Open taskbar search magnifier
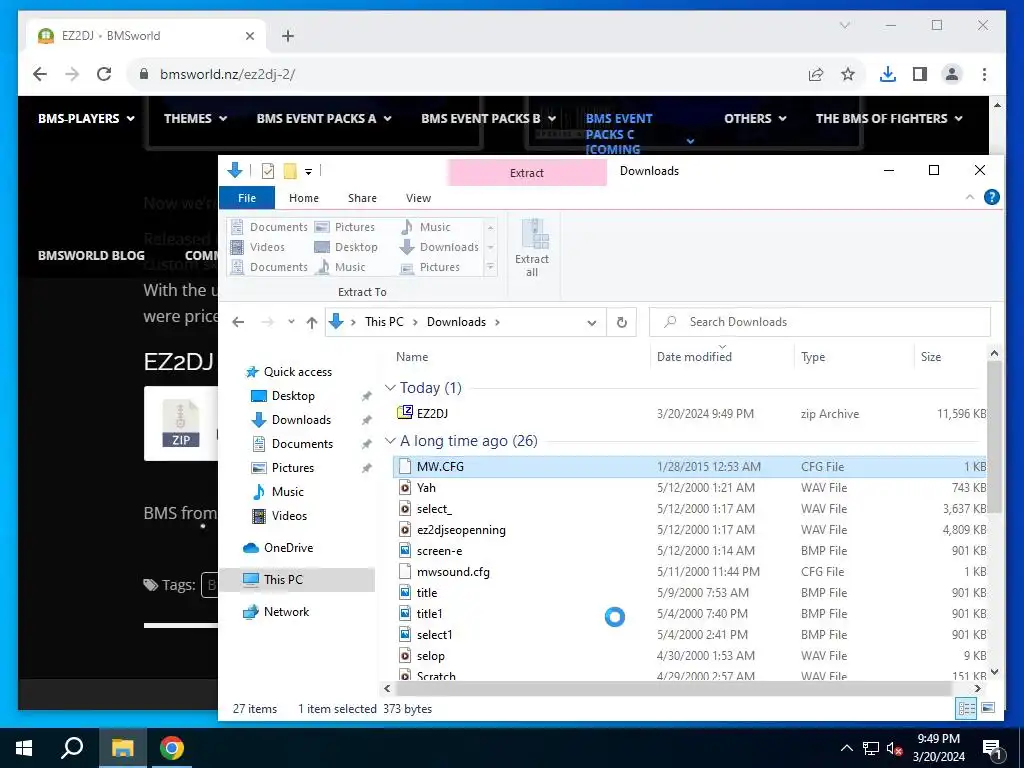This screenshot has height=768, width=1024. click(72, 748)
